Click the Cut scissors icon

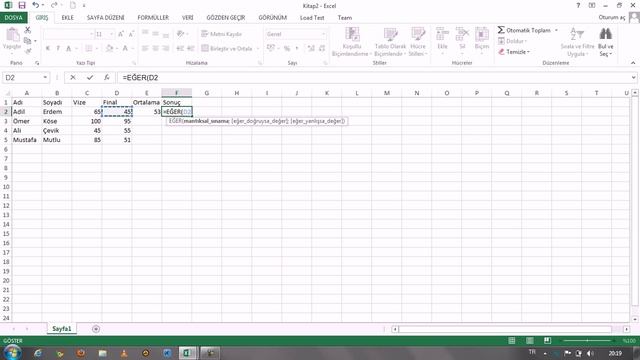[27, 30]
